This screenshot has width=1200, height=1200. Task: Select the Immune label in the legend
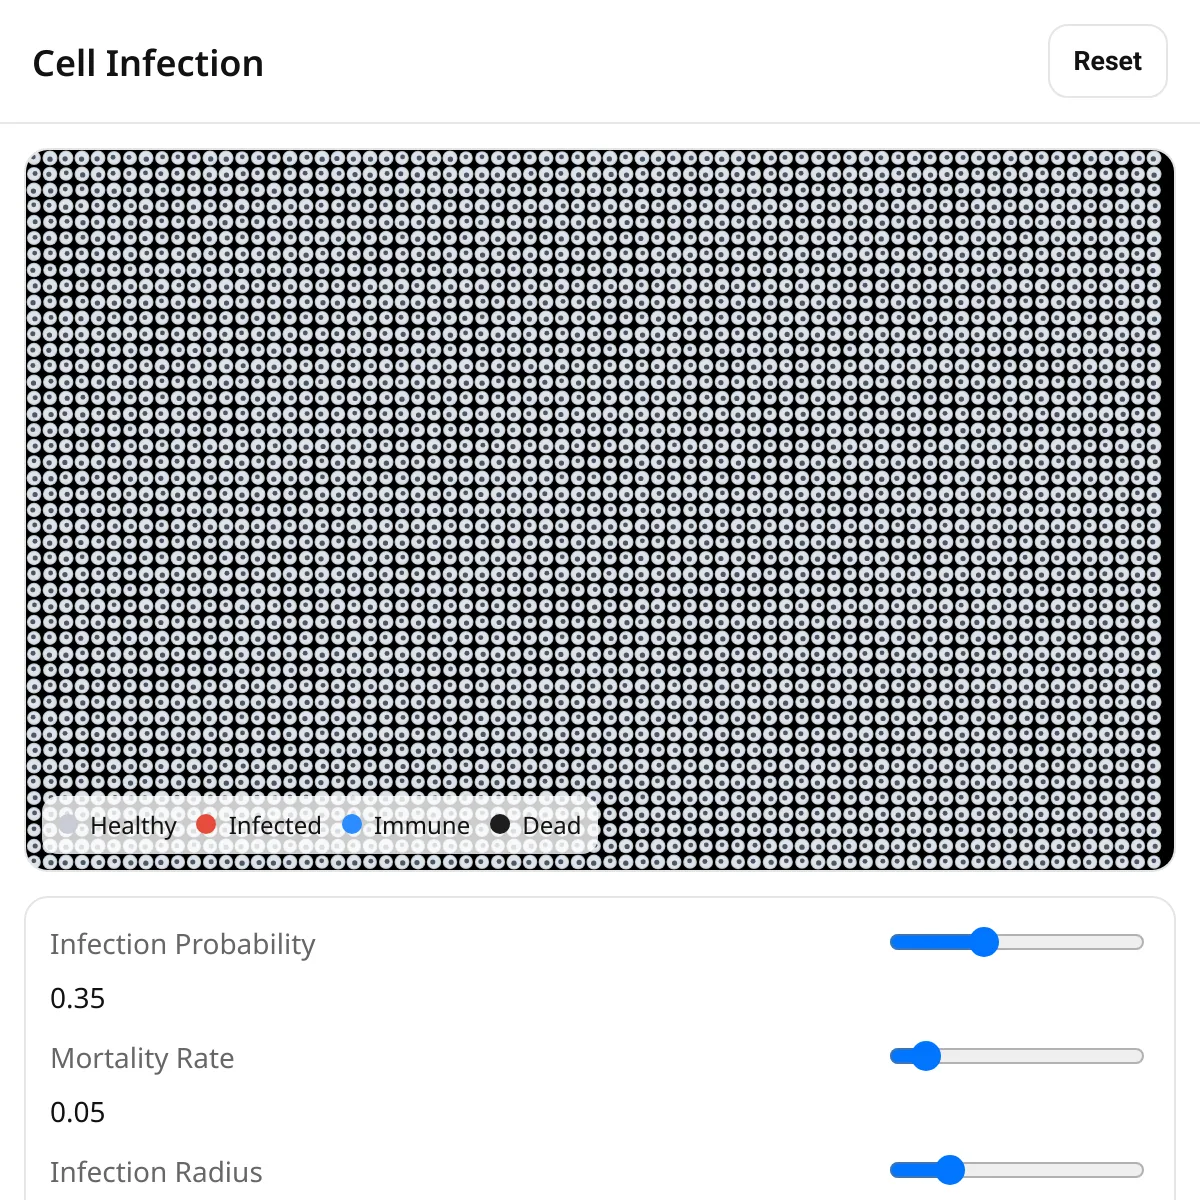420,825
